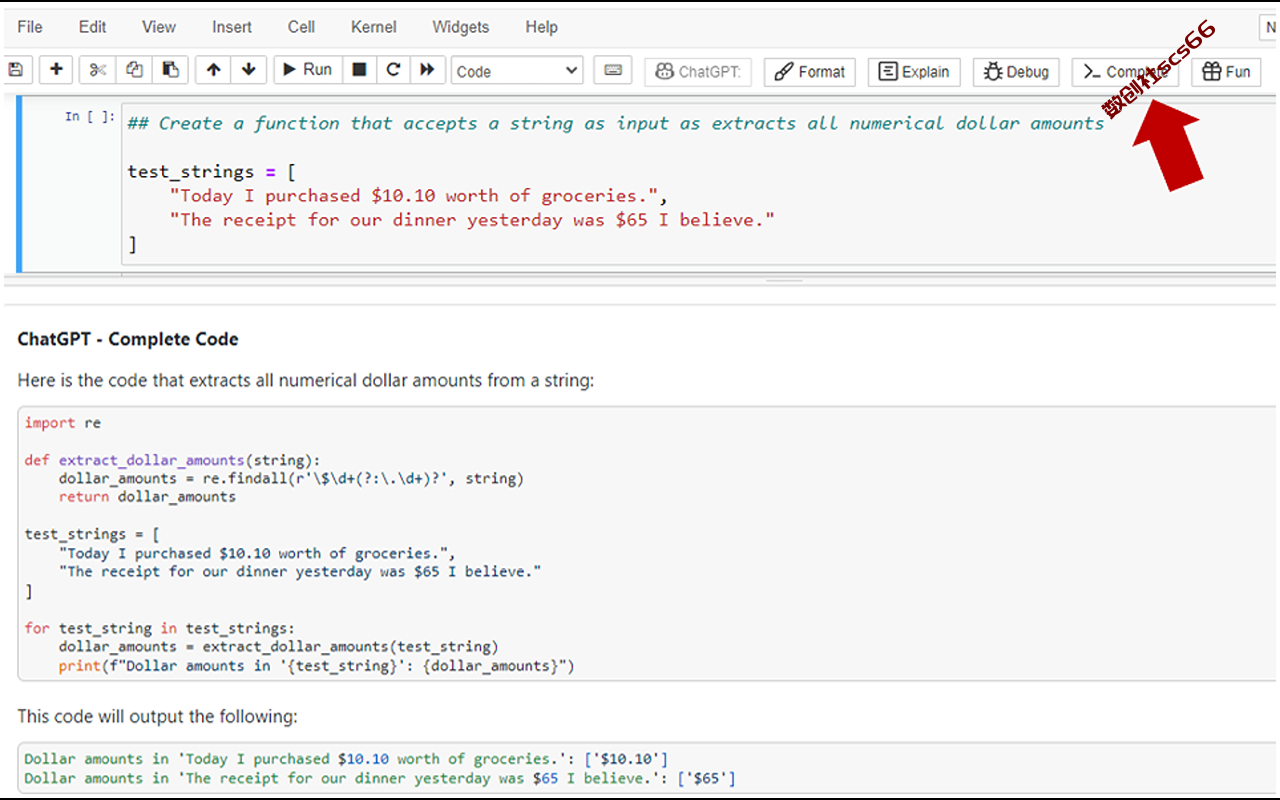Image resolution: width=1280 pixels, height=800 pixels.
Task: Interrupt the kernel with the stop icon
Action: [x=359, y=70]
